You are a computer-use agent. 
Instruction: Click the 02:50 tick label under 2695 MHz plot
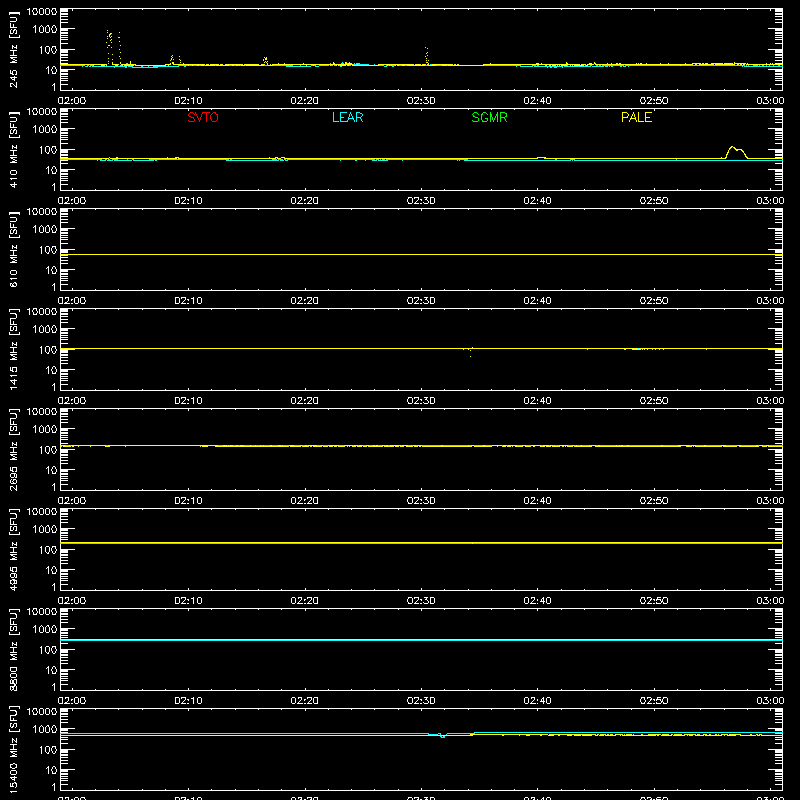click(x=654, y=501)
